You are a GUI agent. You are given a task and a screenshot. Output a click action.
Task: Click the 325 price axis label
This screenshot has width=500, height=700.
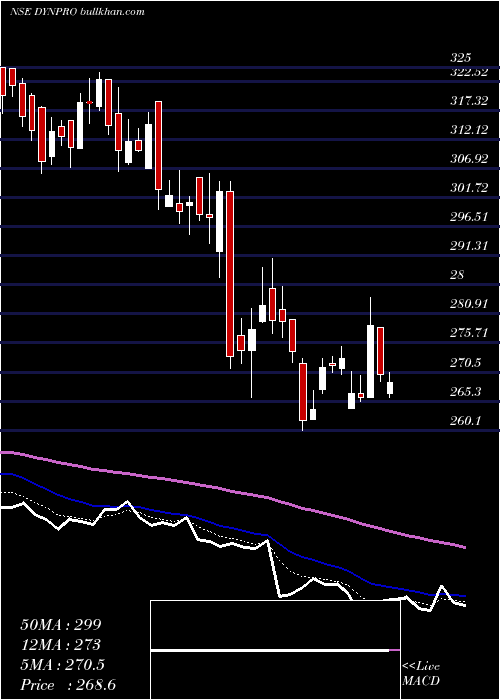(460, 58)
